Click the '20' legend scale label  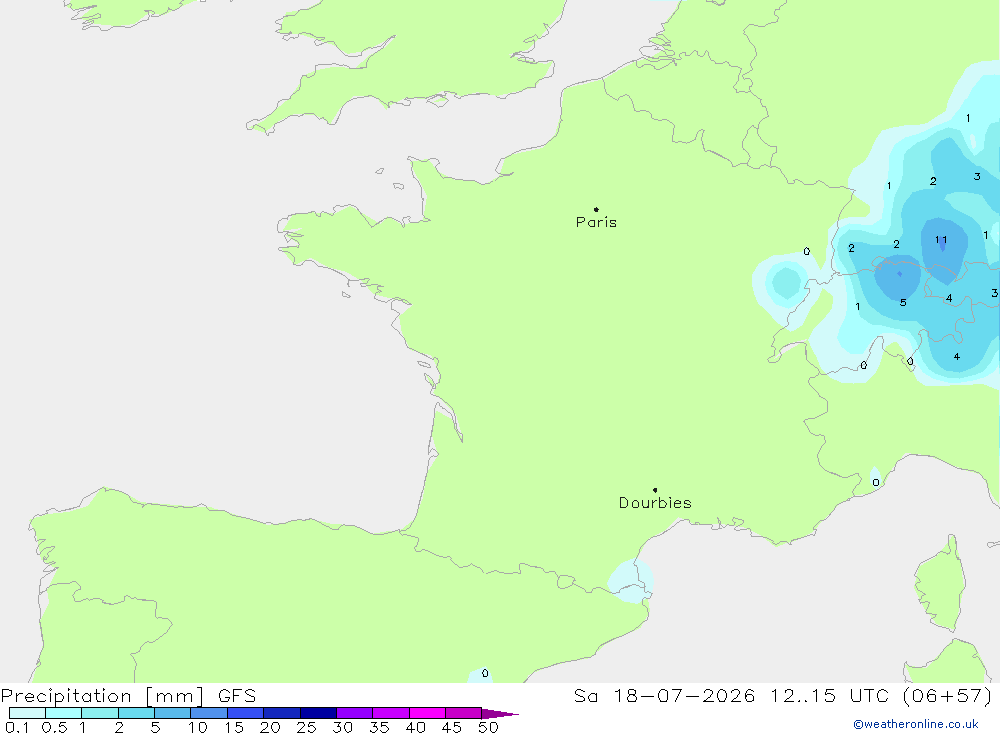click(270, 727)
